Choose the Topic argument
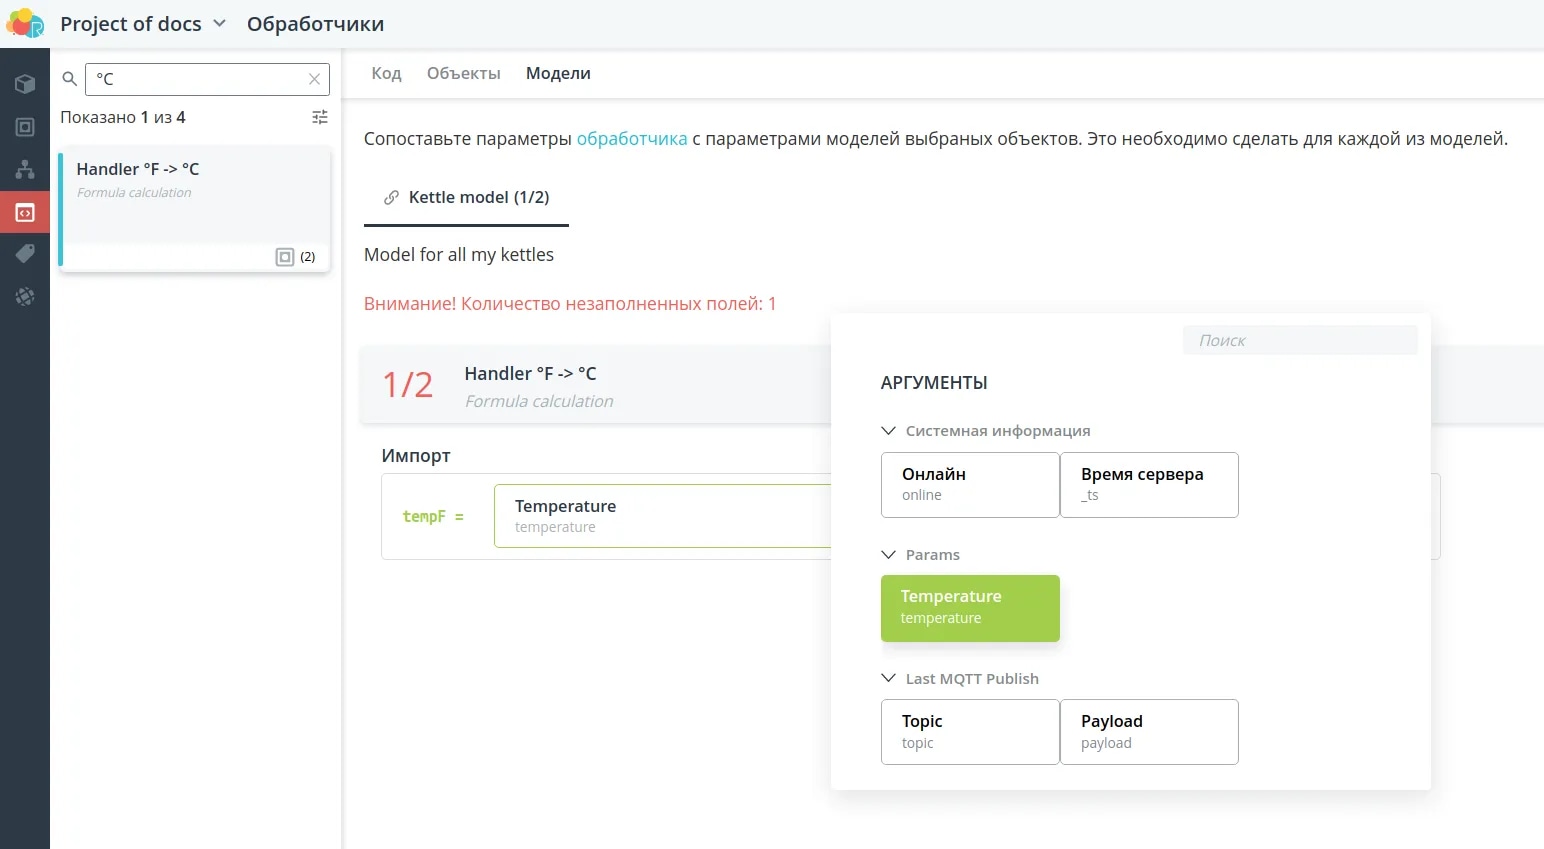Image resolution: width=1544 pixels, height=849 pixels. pyautogui.click(x=970, y=732)
